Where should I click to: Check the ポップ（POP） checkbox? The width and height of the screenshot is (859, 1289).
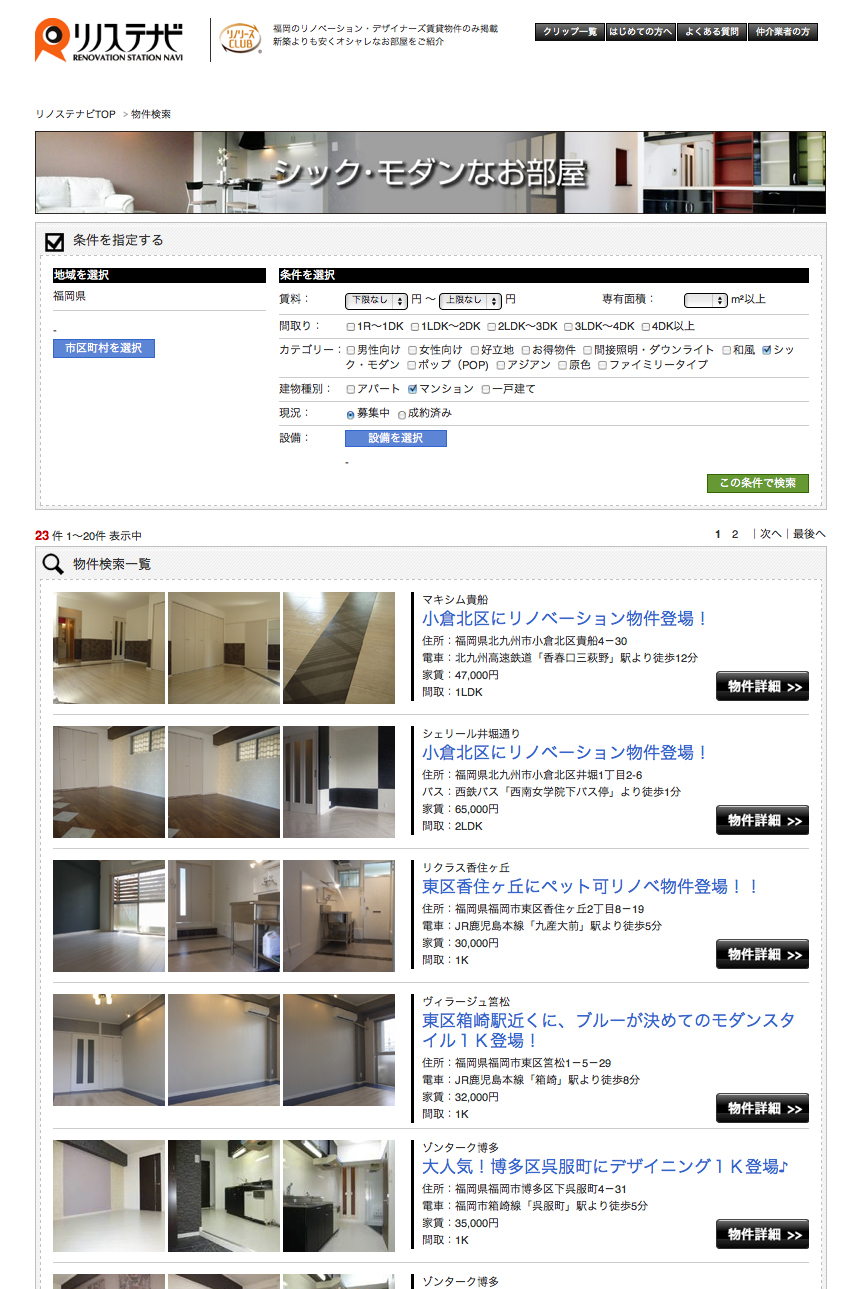(412, 366)
